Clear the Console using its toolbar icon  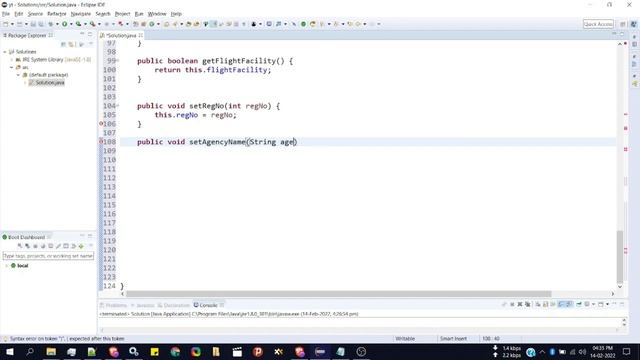[x=538, y=304]
